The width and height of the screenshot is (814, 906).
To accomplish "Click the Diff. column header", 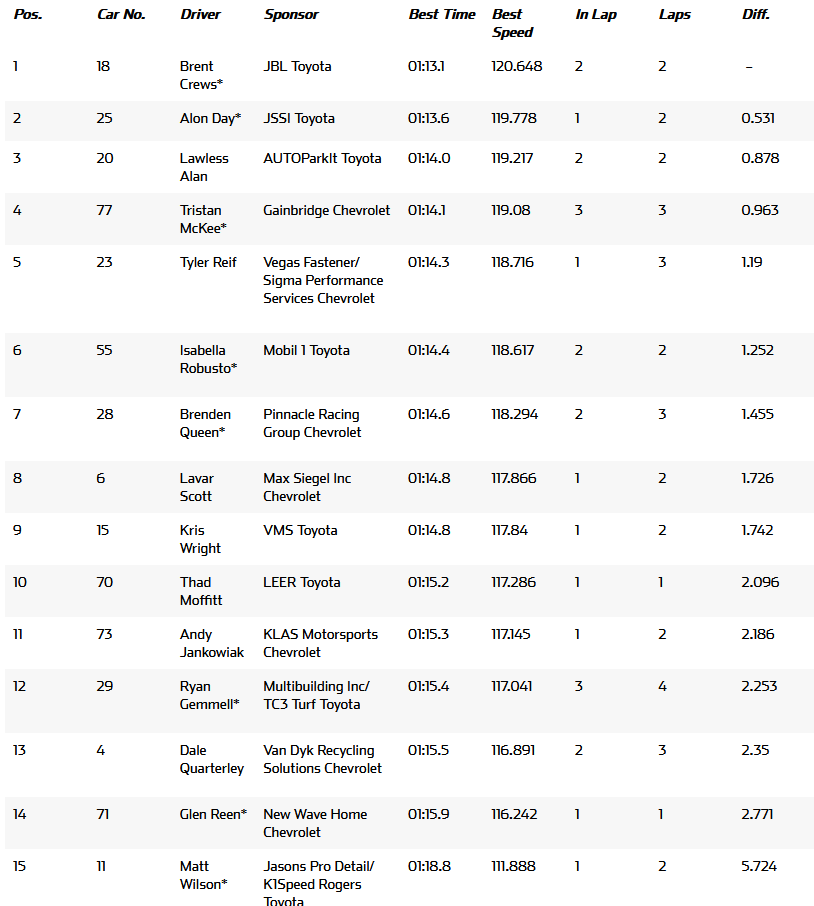I will [756, 14].
